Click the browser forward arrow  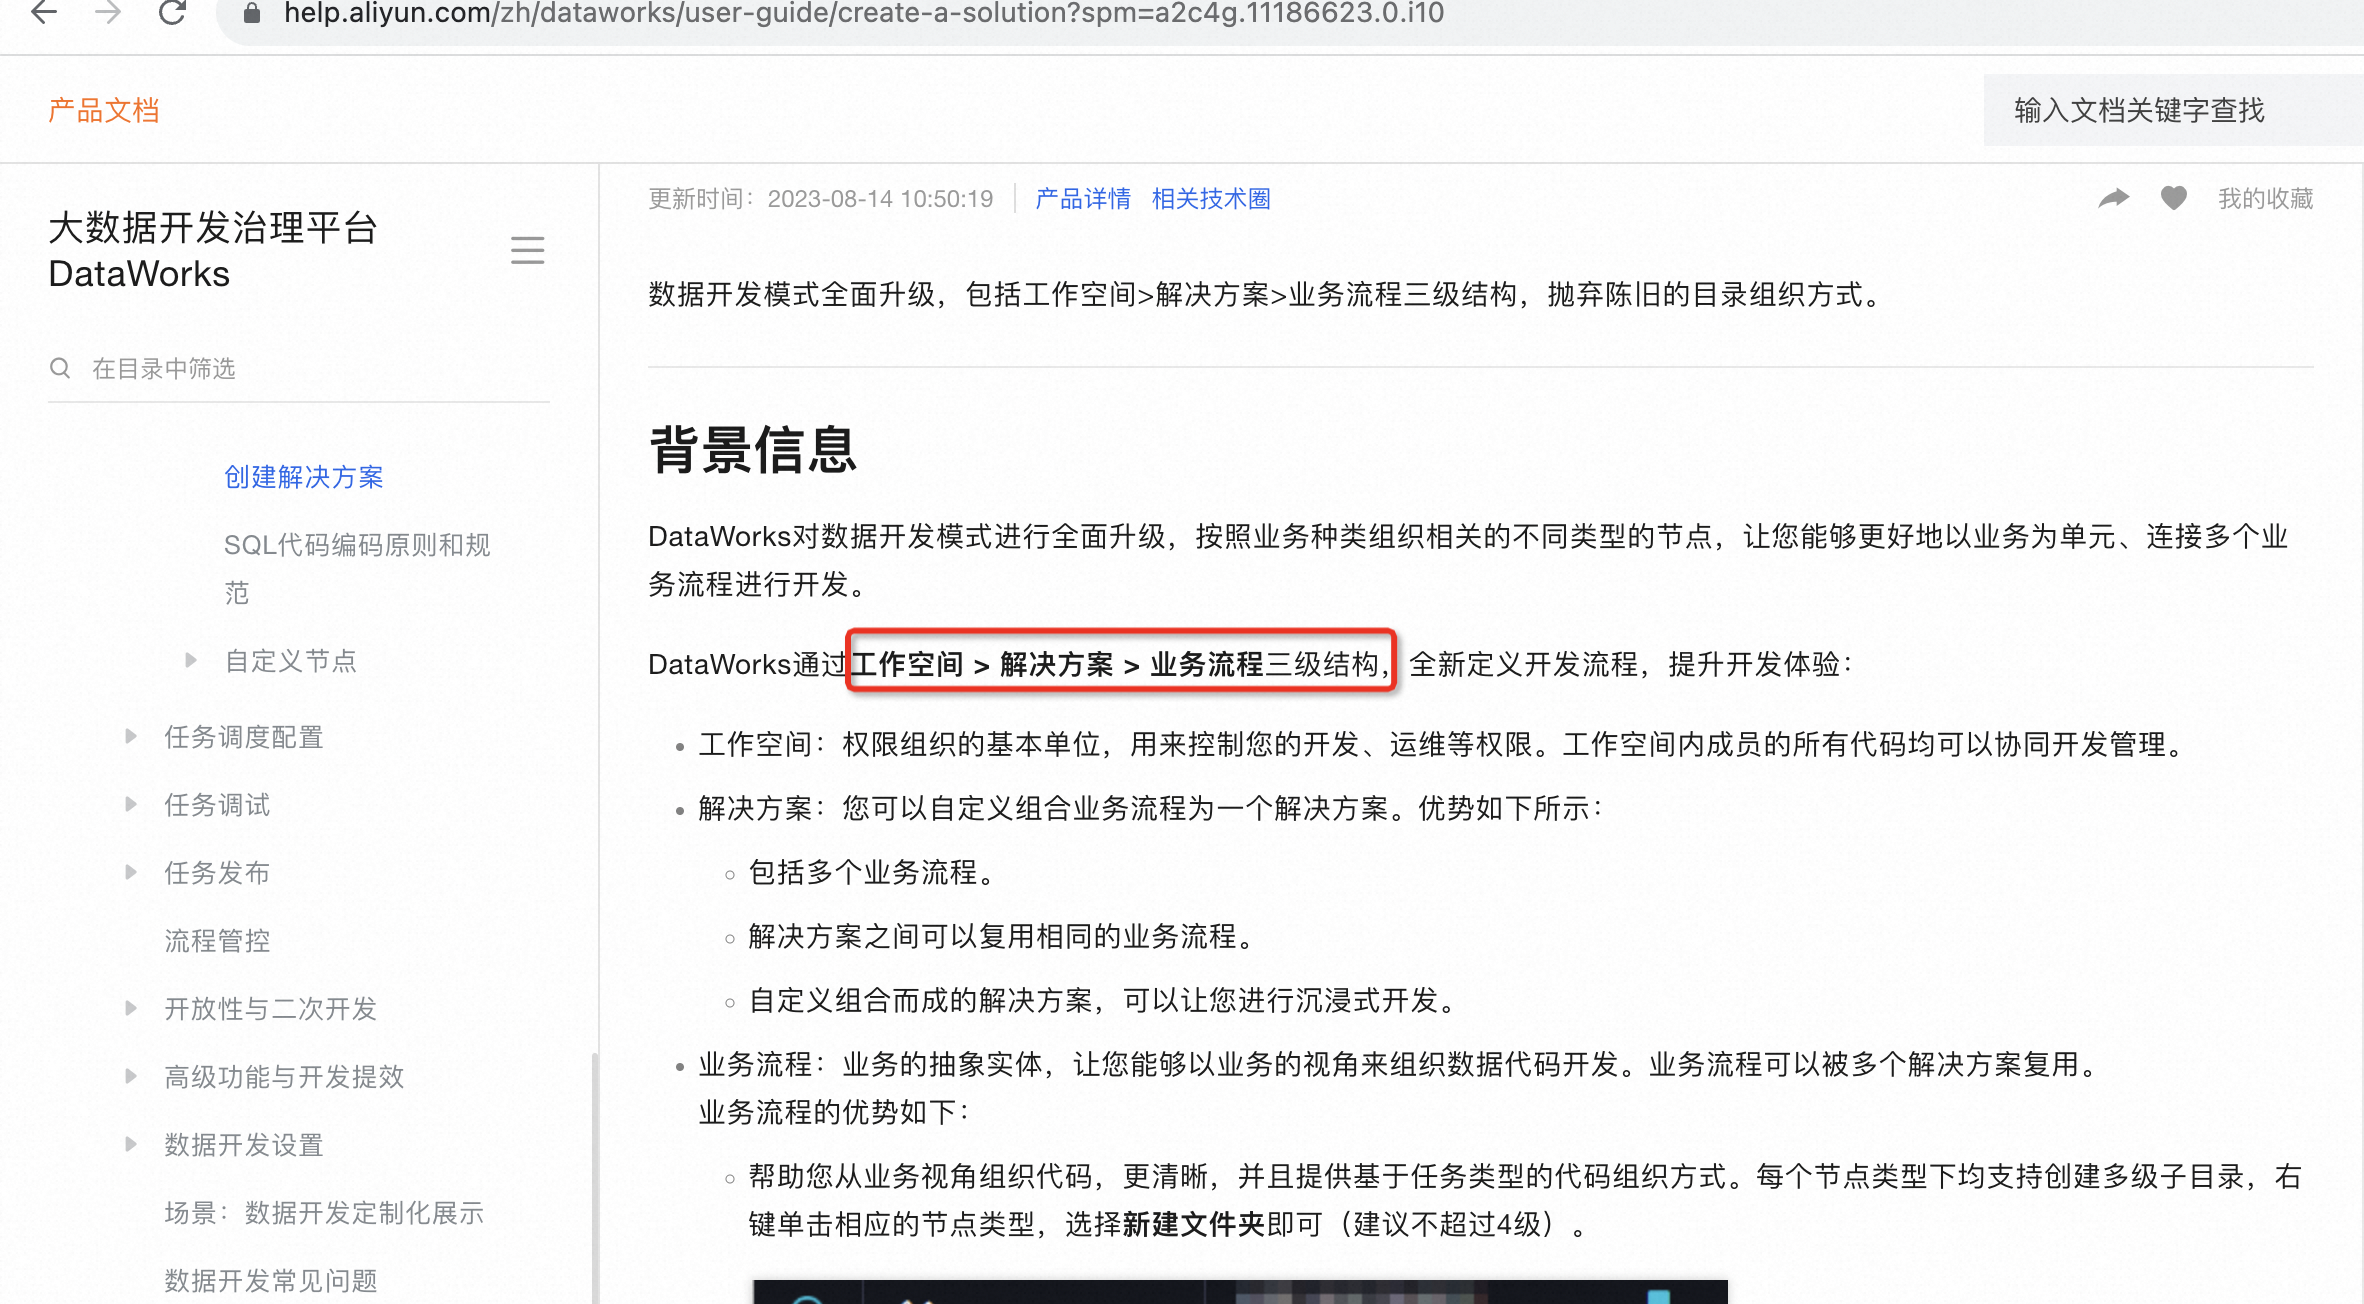pyautogui.click(x=108, y=12)
